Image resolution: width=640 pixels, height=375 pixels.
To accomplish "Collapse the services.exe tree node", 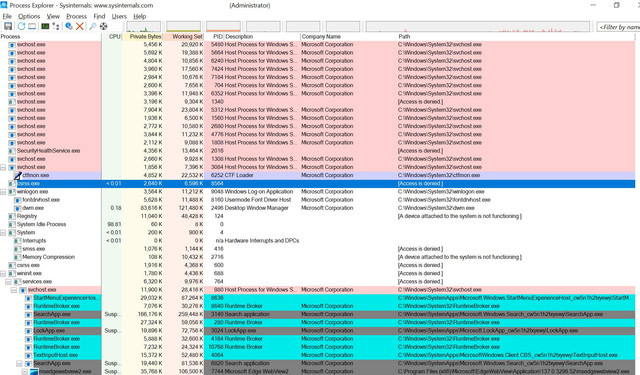I will pyautogui.click(x=8, y=282).
